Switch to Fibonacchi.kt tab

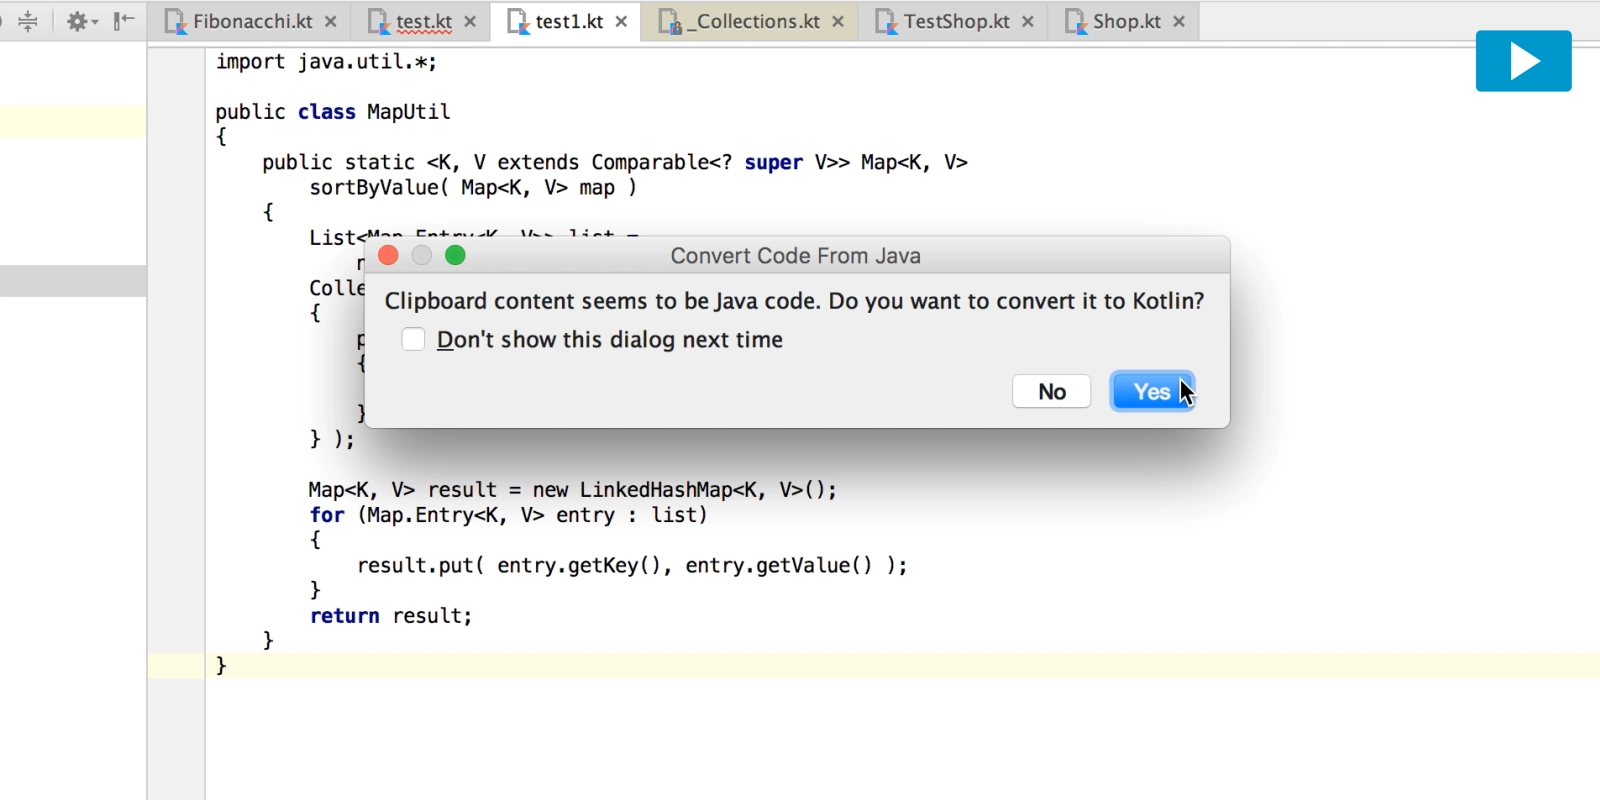tap(252, 21)
